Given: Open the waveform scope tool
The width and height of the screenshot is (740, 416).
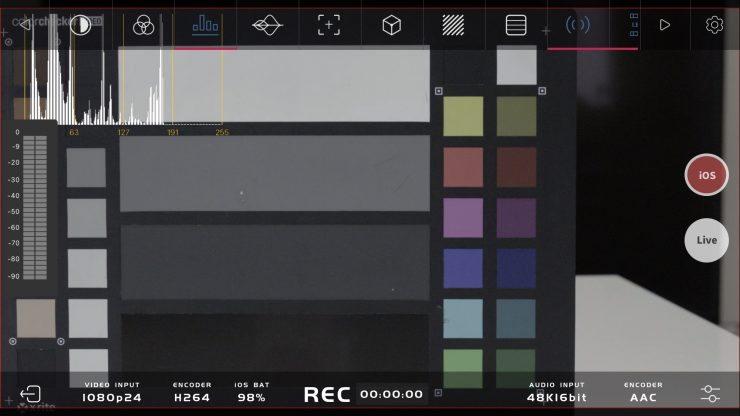Looking at the screenshot, I should [x=267, y=26].
